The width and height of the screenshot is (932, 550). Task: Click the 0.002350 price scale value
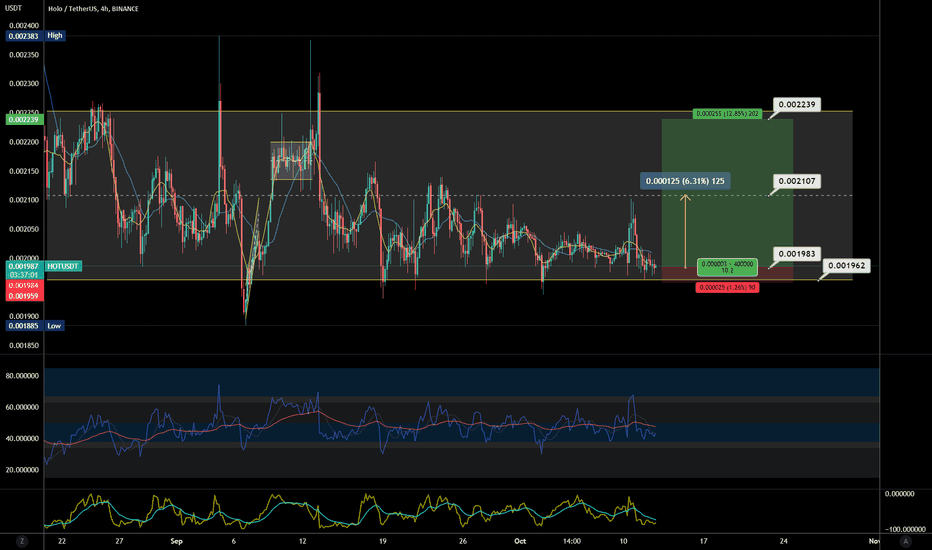24,55
